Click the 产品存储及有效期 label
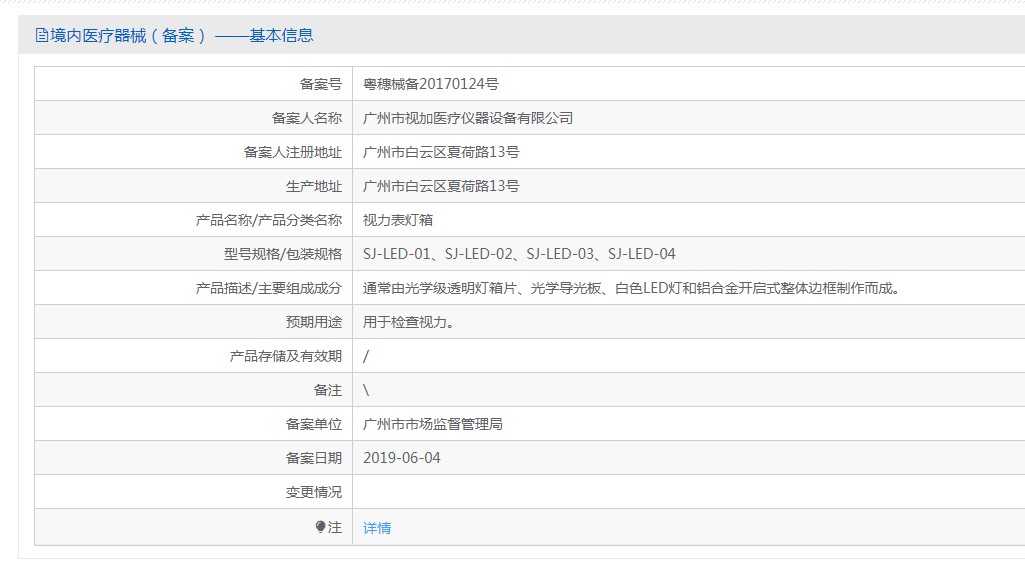The width and height of the screenshot is (1025, 580). pos(286,356)
